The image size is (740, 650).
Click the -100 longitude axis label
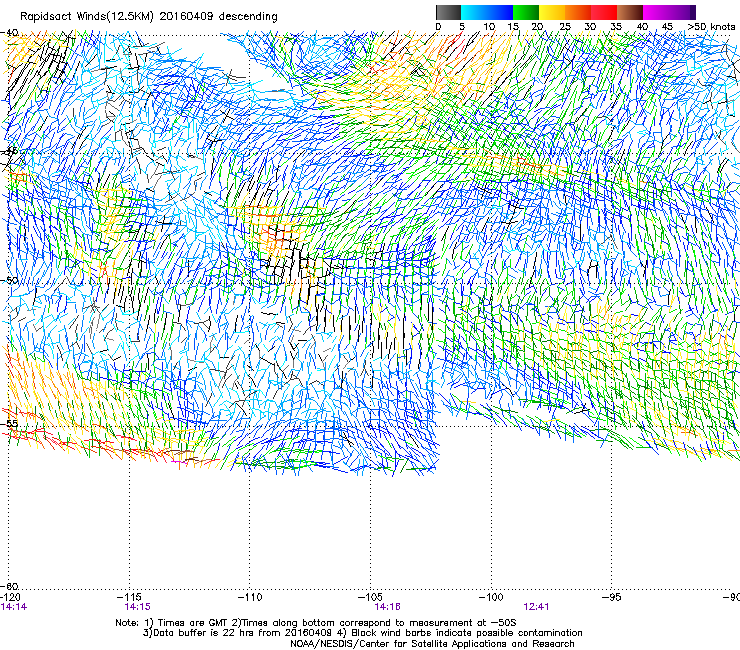[x=491, y=598]
